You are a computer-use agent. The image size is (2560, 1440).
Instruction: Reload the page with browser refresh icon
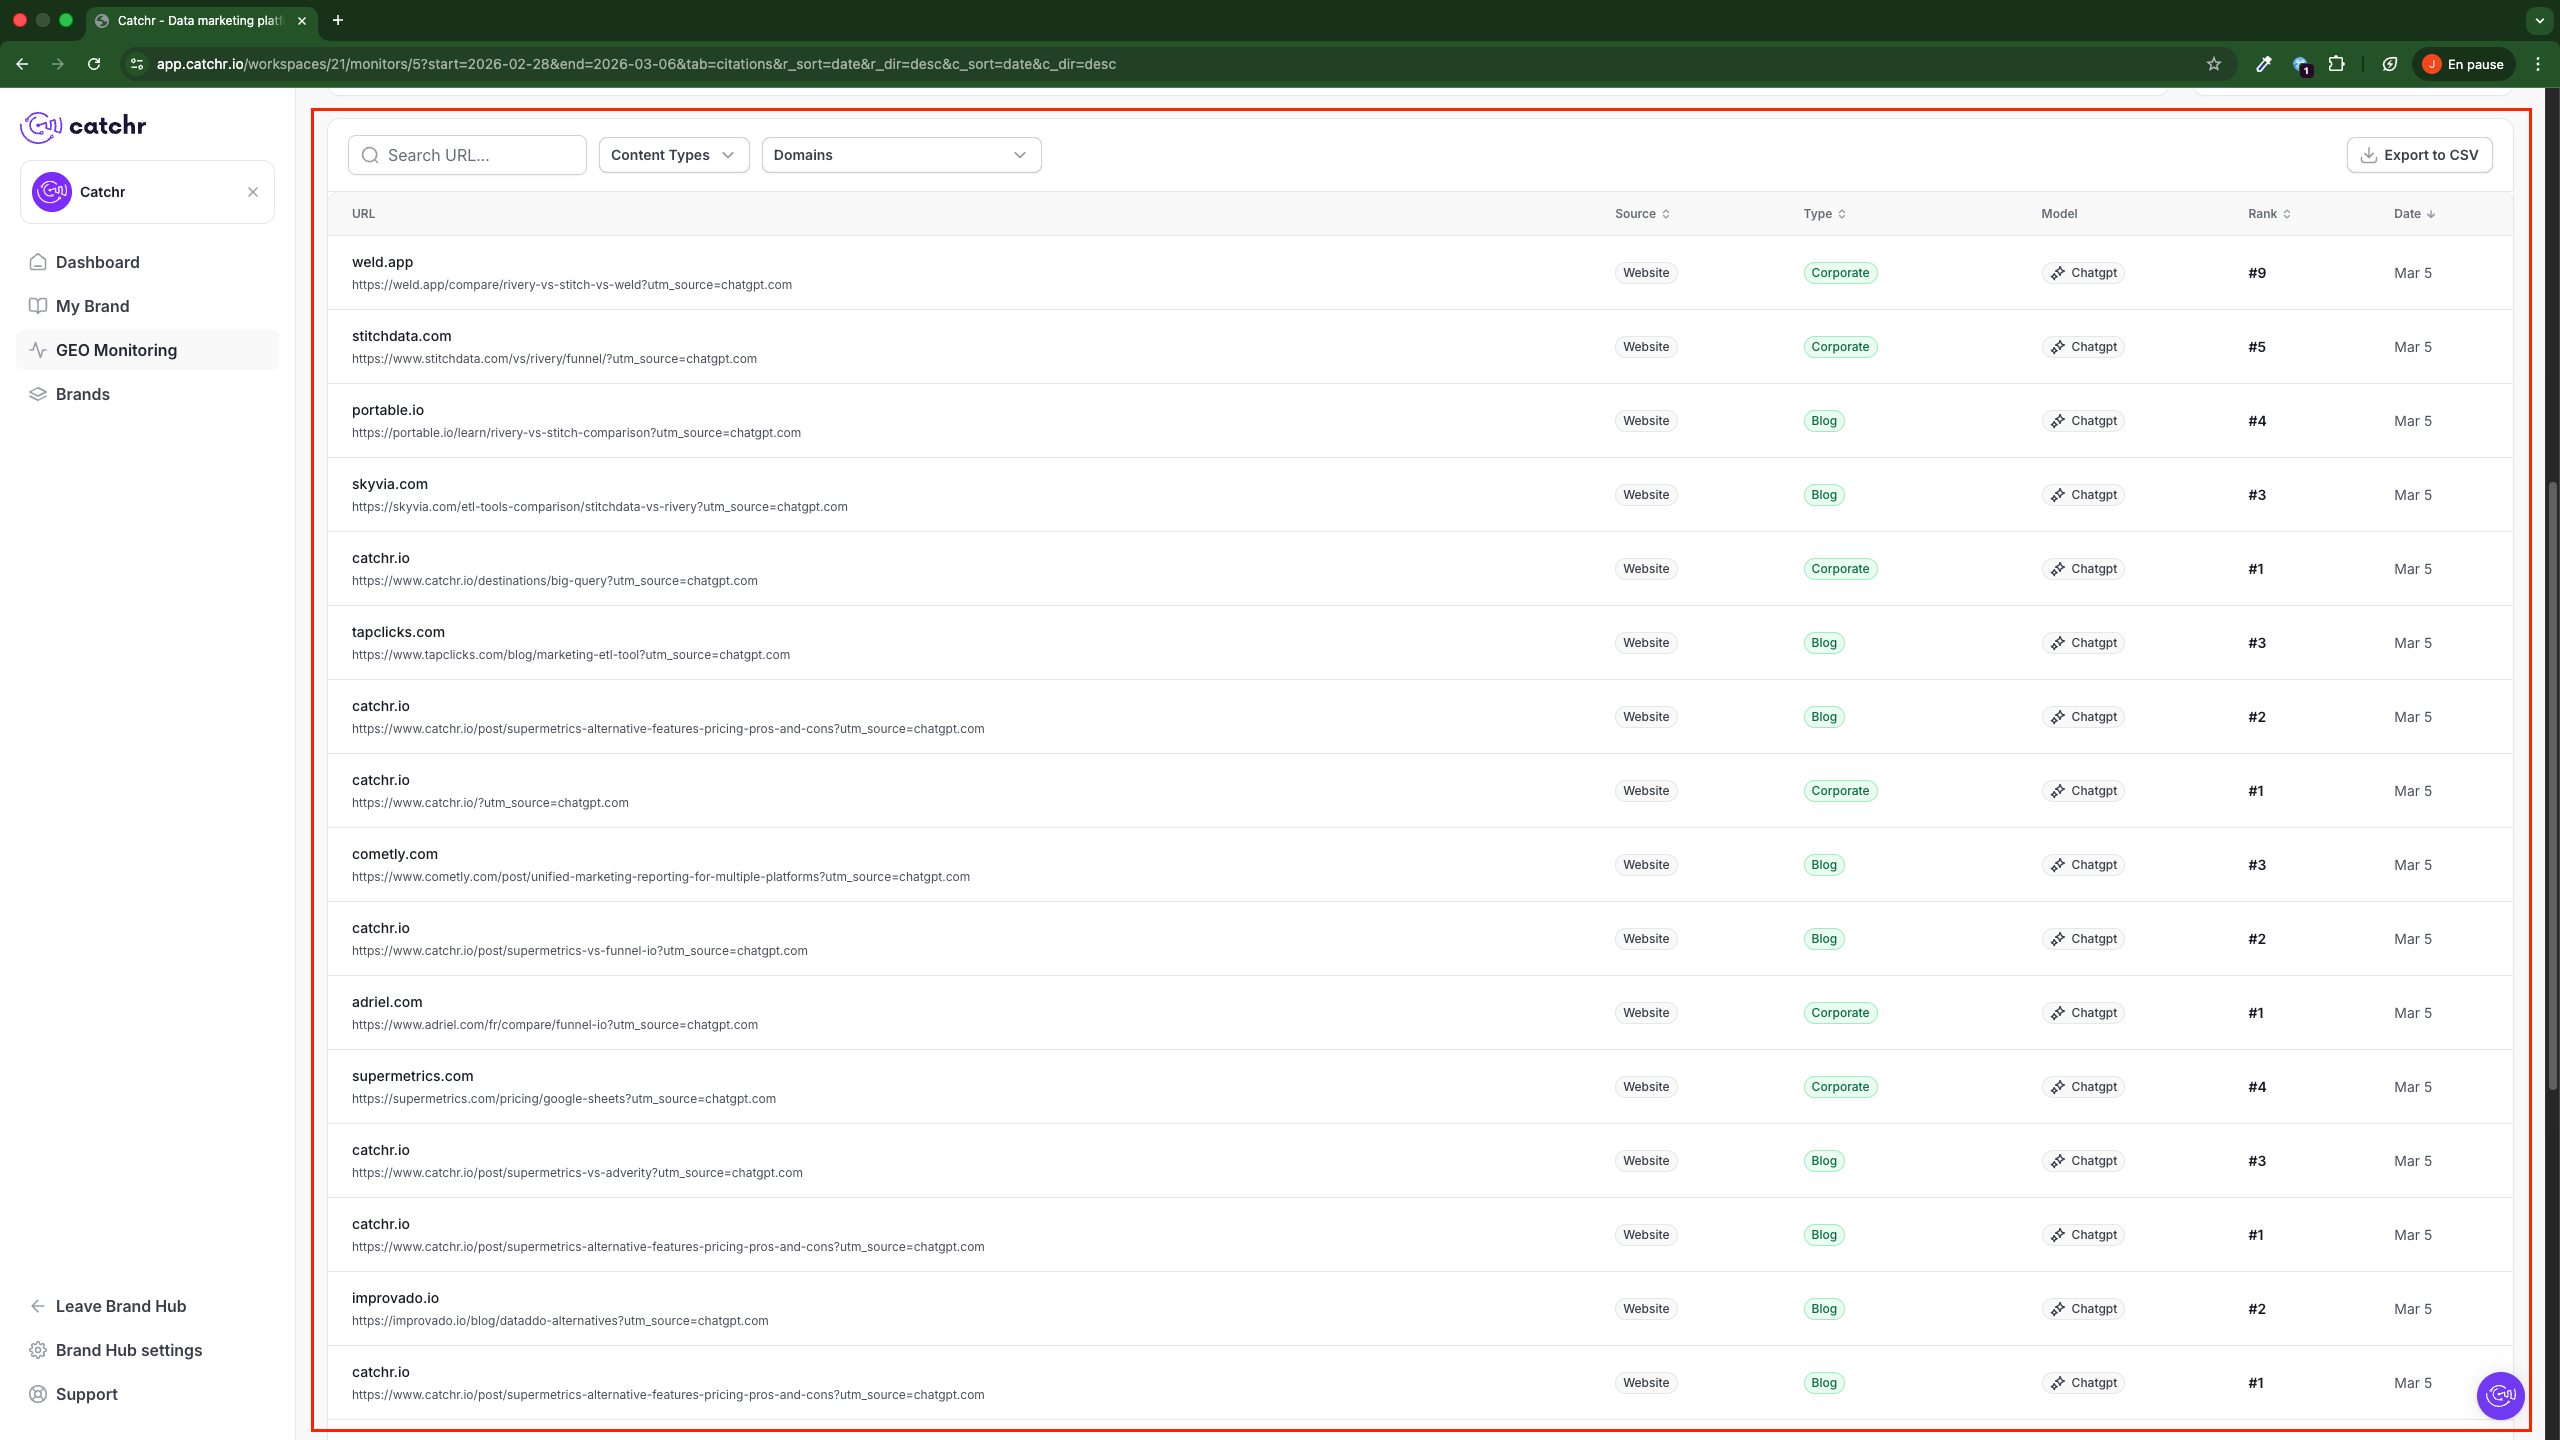(94, 64)
